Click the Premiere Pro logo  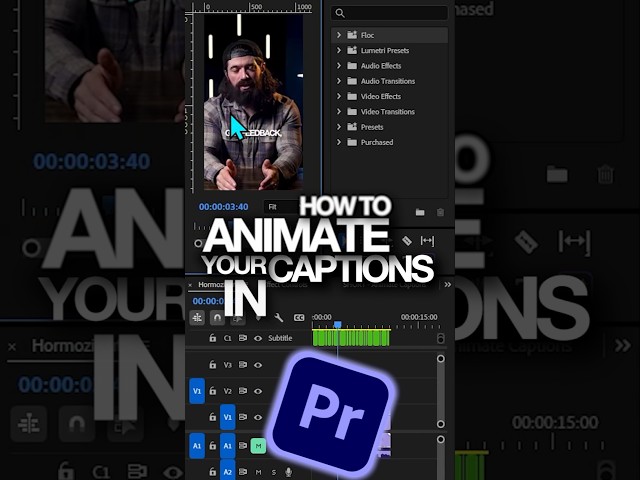[331, 414]
